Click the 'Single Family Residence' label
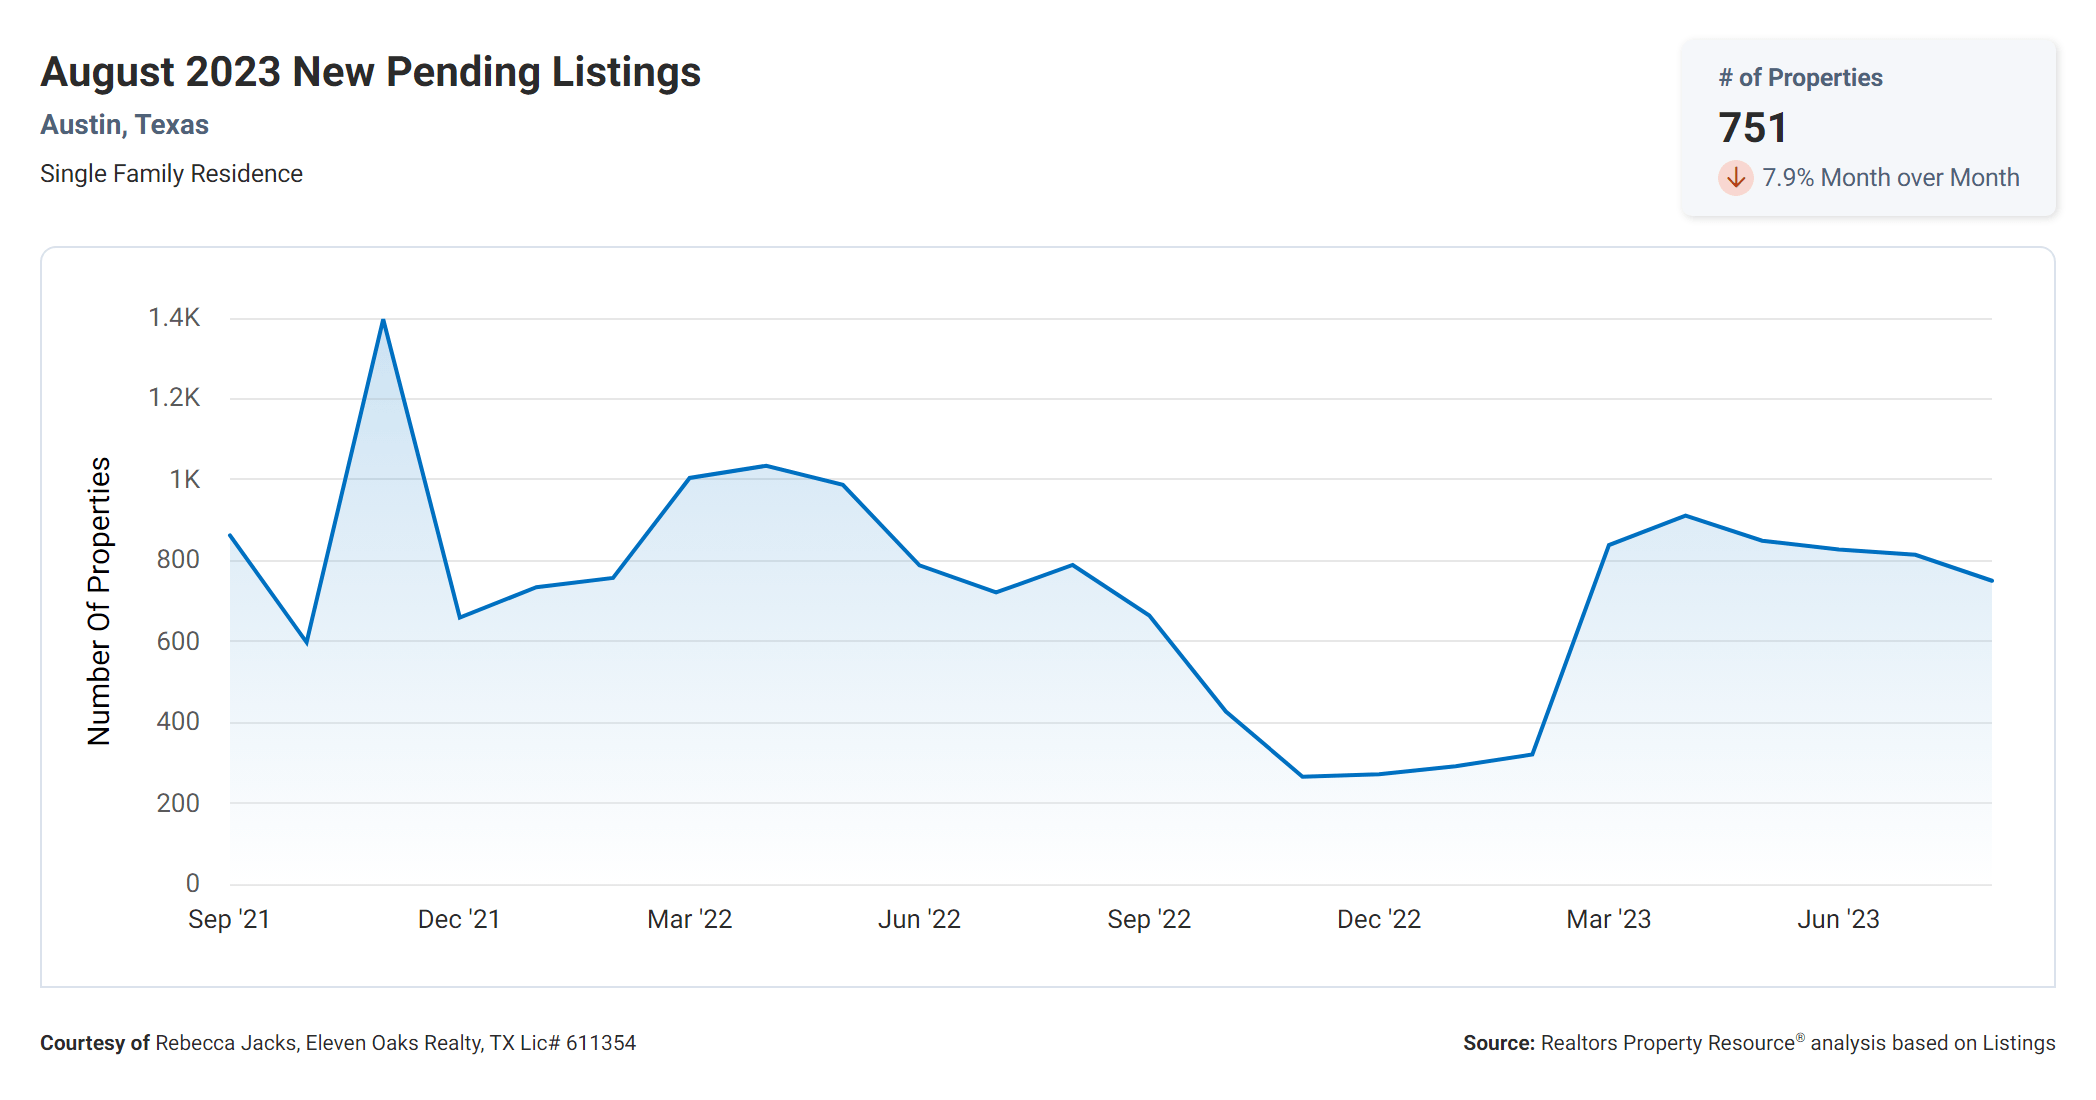 click(x=171, y=174)
